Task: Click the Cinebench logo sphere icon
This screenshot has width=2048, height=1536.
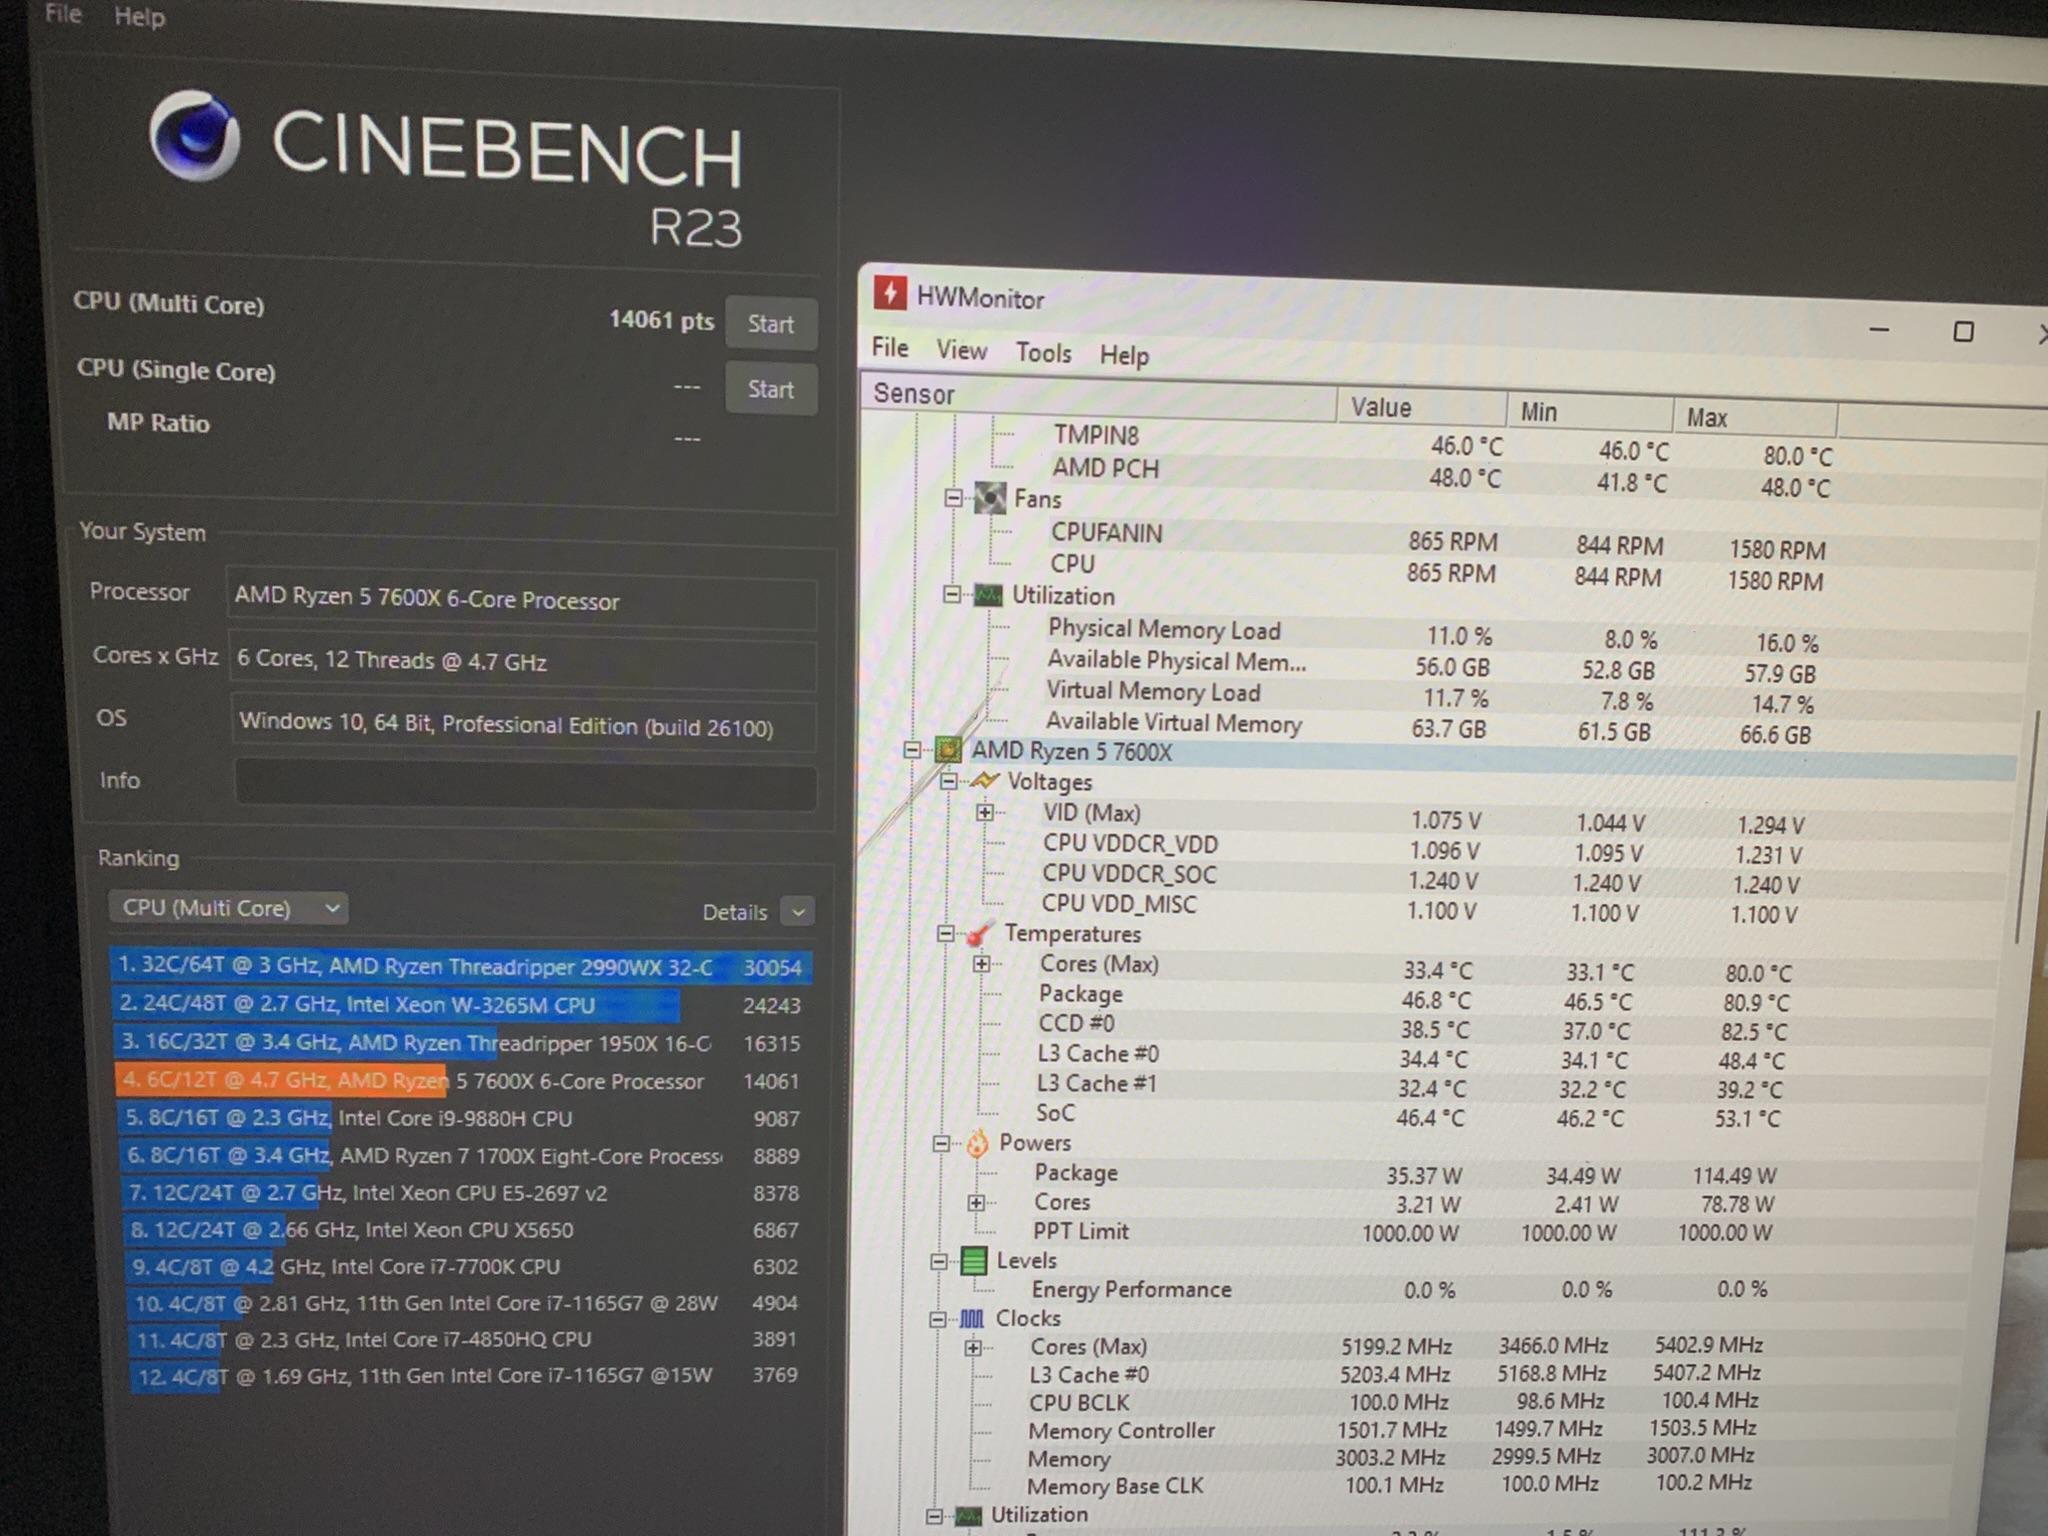Action: [194, 137]
